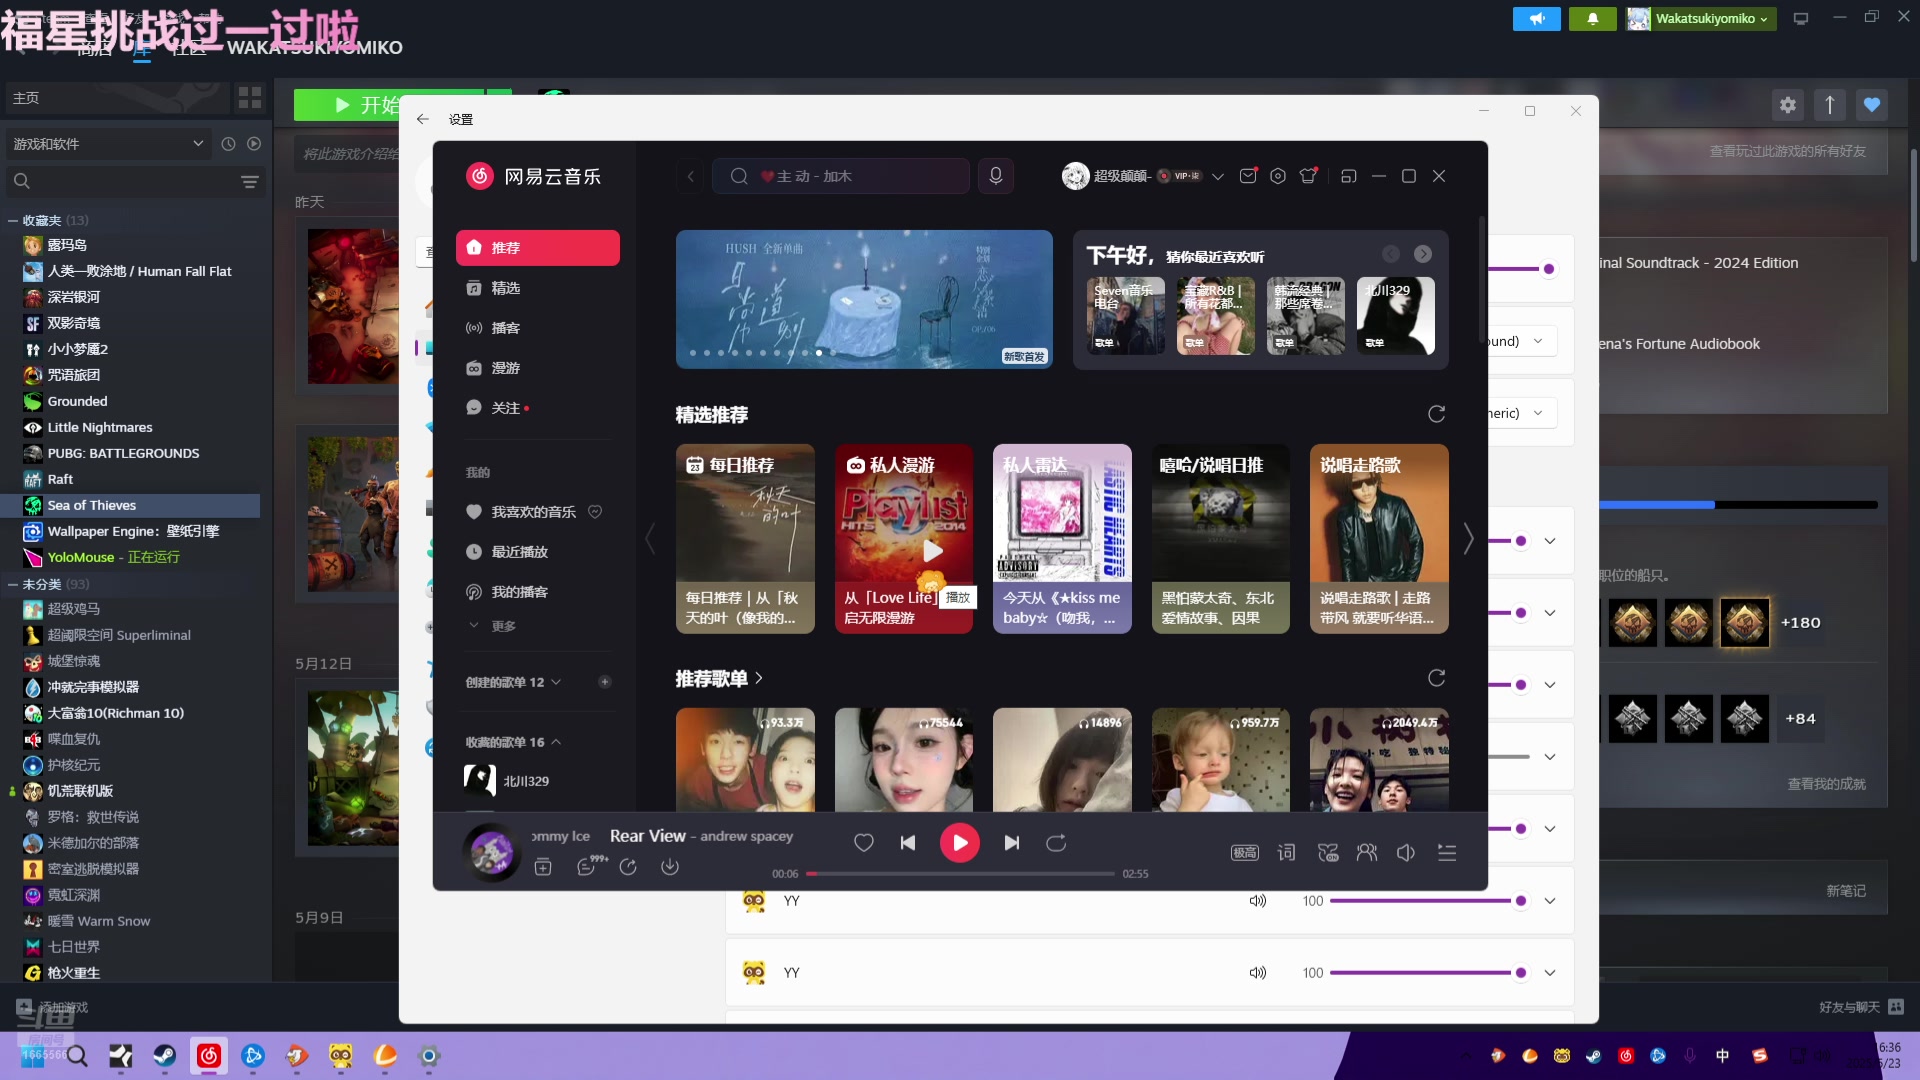
Task: Open the messages mail icon
Action: (1248, 176)
